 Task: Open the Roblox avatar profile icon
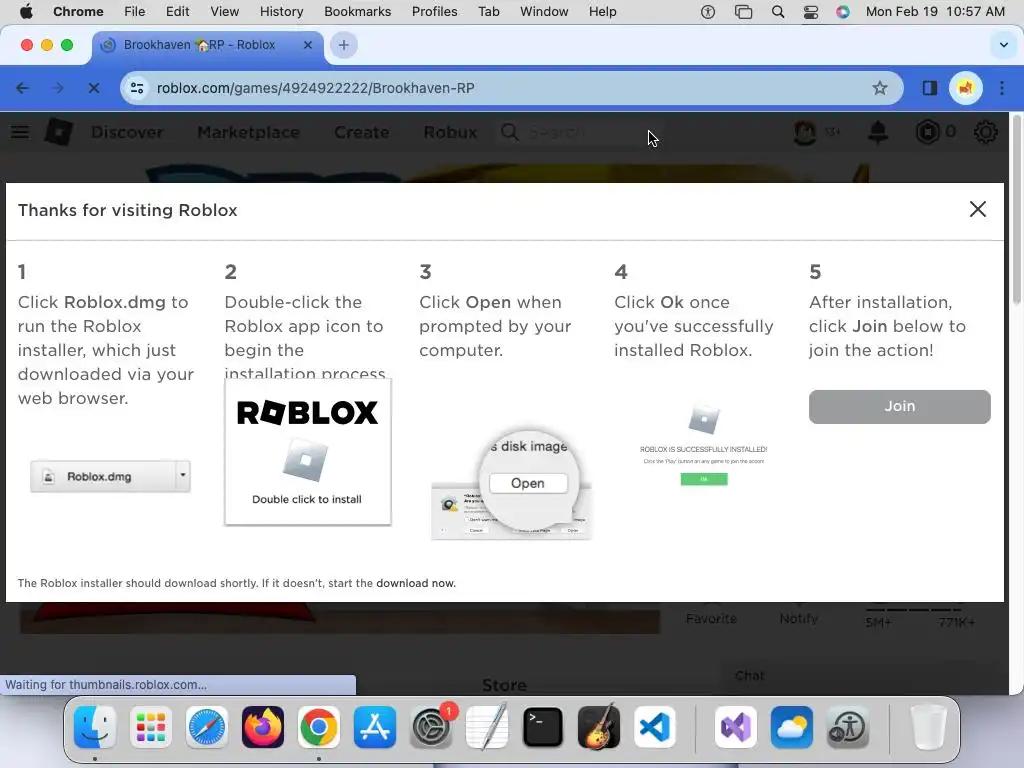point(805,133)
